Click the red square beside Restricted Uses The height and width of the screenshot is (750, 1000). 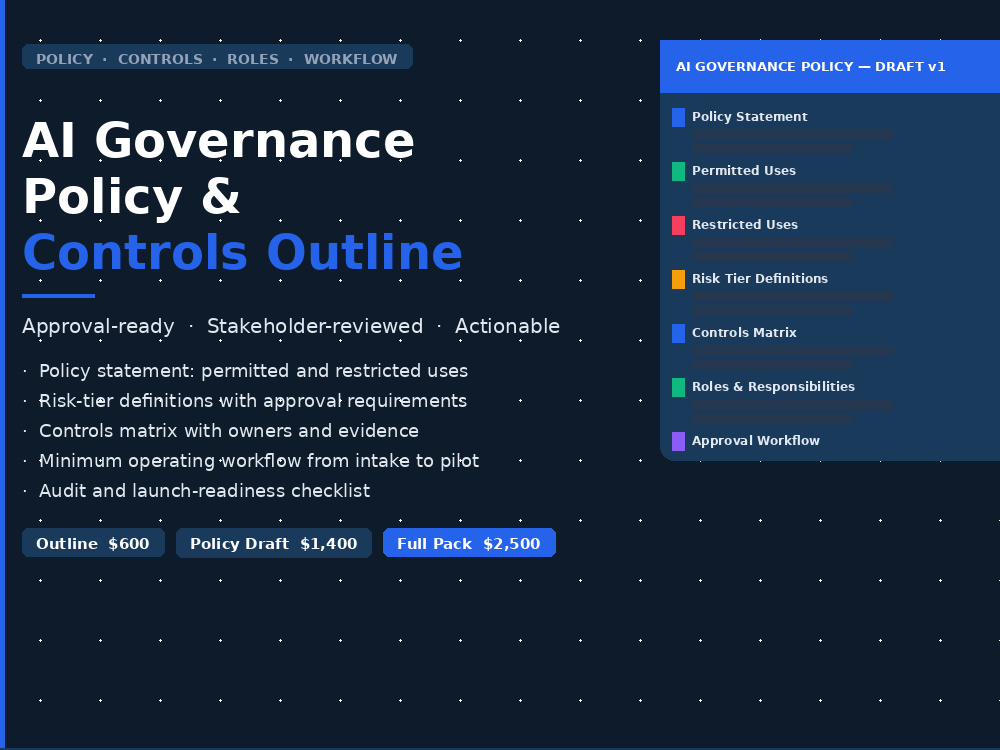[x=679, y=225]
